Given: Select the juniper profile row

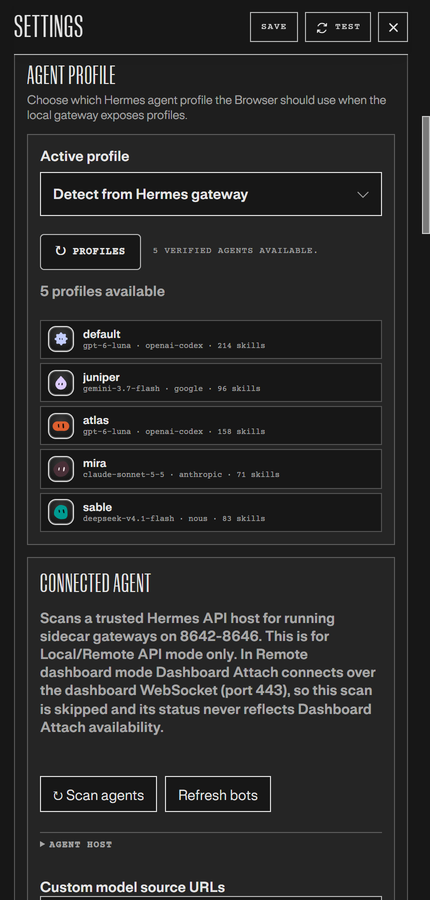Looking at the screenshot, I should (211, 382).
